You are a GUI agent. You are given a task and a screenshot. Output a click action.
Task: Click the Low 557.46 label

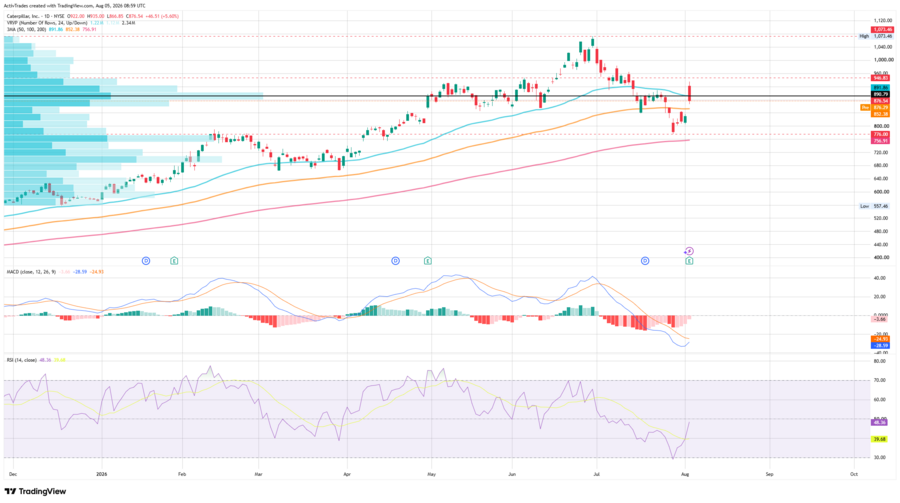[x=874, y=206]
